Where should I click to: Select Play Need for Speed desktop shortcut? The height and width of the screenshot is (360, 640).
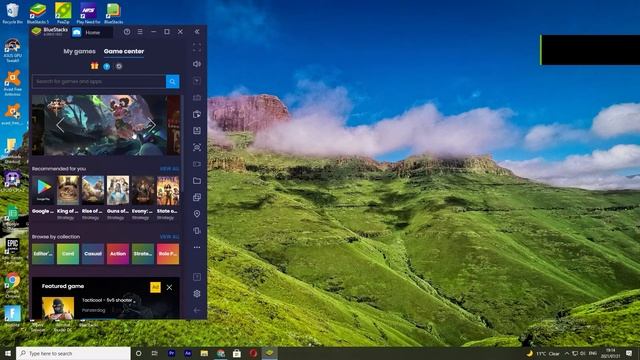point(88,13)
